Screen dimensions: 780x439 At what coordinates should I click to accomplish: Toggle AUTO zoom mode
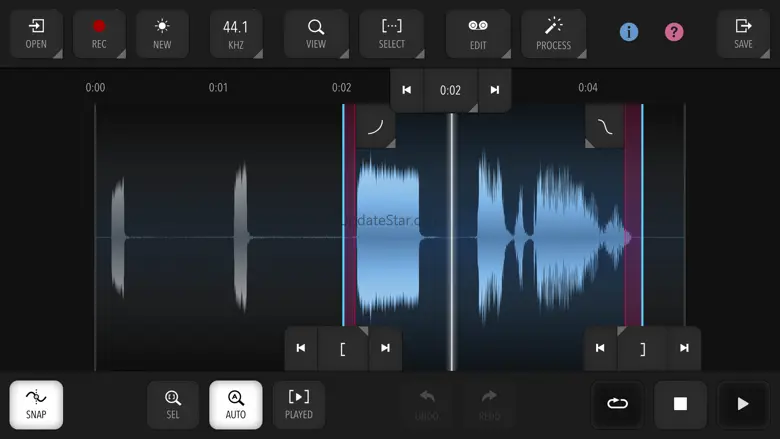coord(236,405)
